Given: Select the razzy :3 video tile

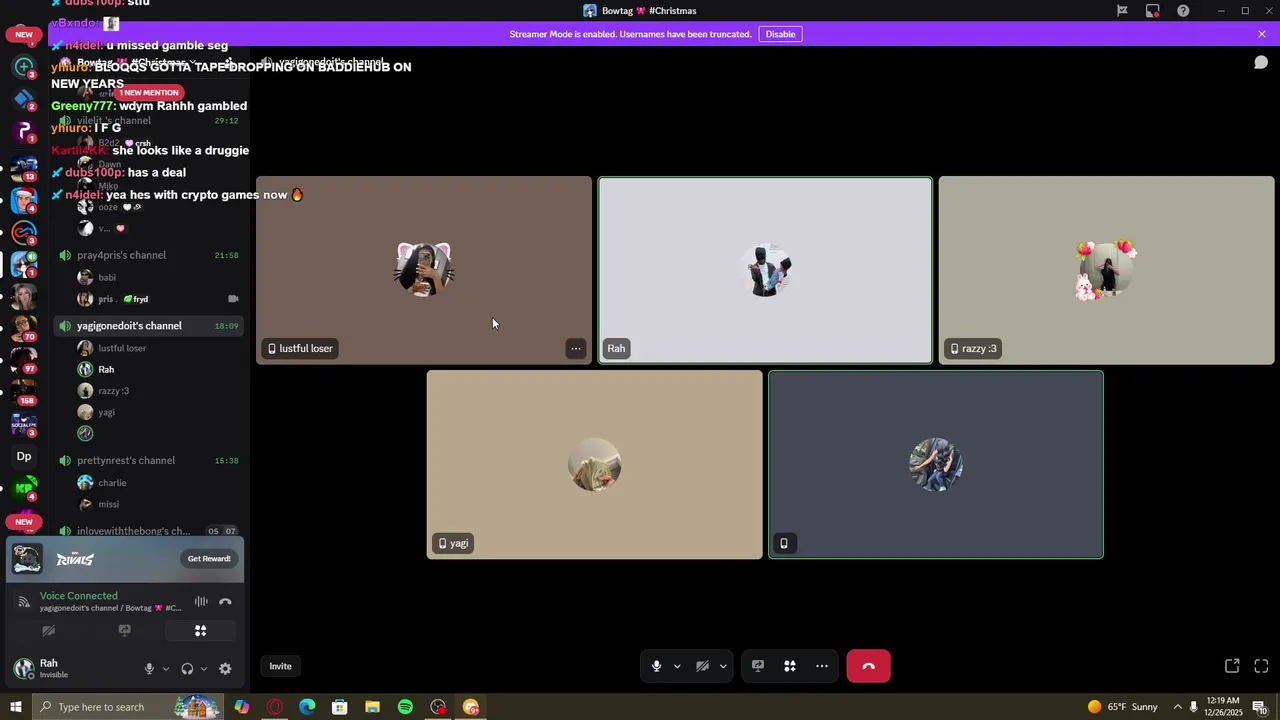Looking at the screenshot, I should point(1106,270).
